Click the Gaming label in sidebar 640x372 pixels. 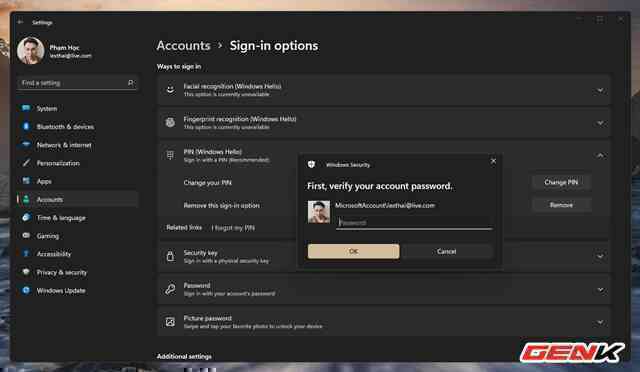[48, 236]
